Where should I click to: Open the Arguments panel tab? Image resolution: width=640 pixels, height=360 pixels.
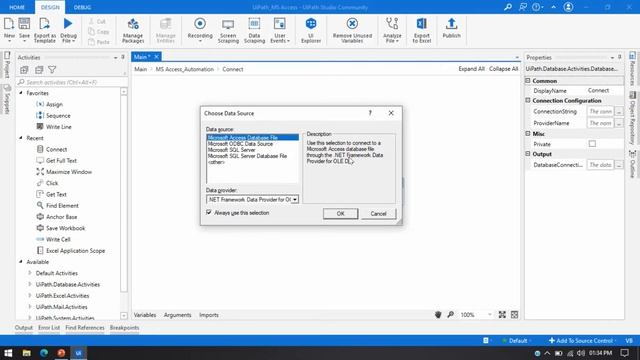pos(178,315)
